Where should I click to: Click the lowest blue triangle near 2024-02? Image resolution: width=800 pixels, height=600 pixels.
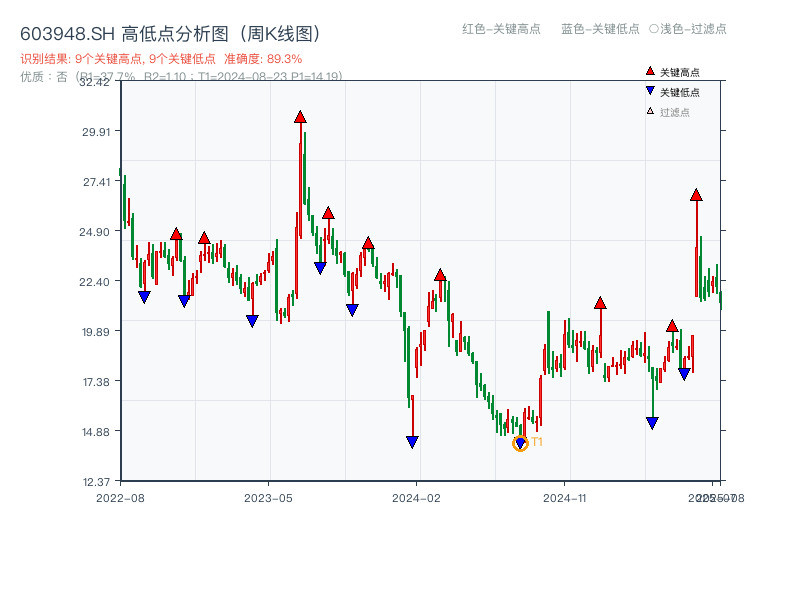413,440
